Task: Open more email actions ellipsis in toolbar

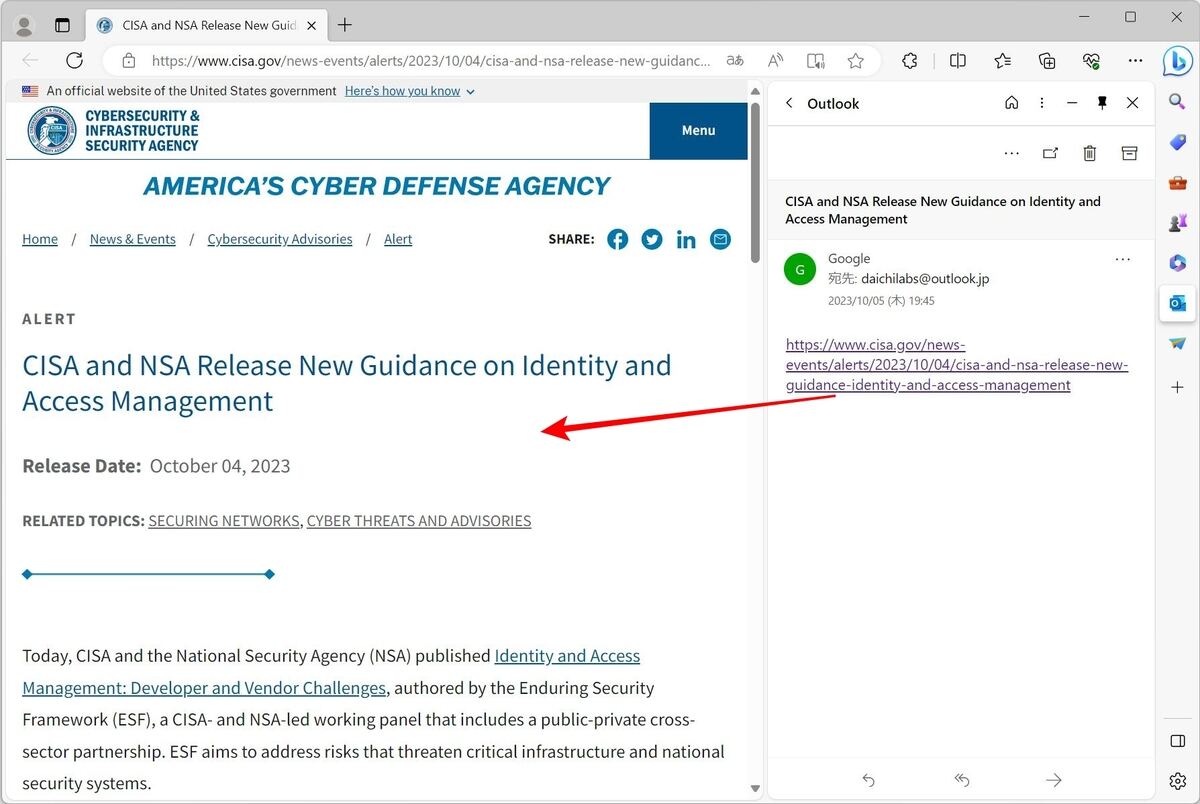Action: click(x=1012, y=153)
